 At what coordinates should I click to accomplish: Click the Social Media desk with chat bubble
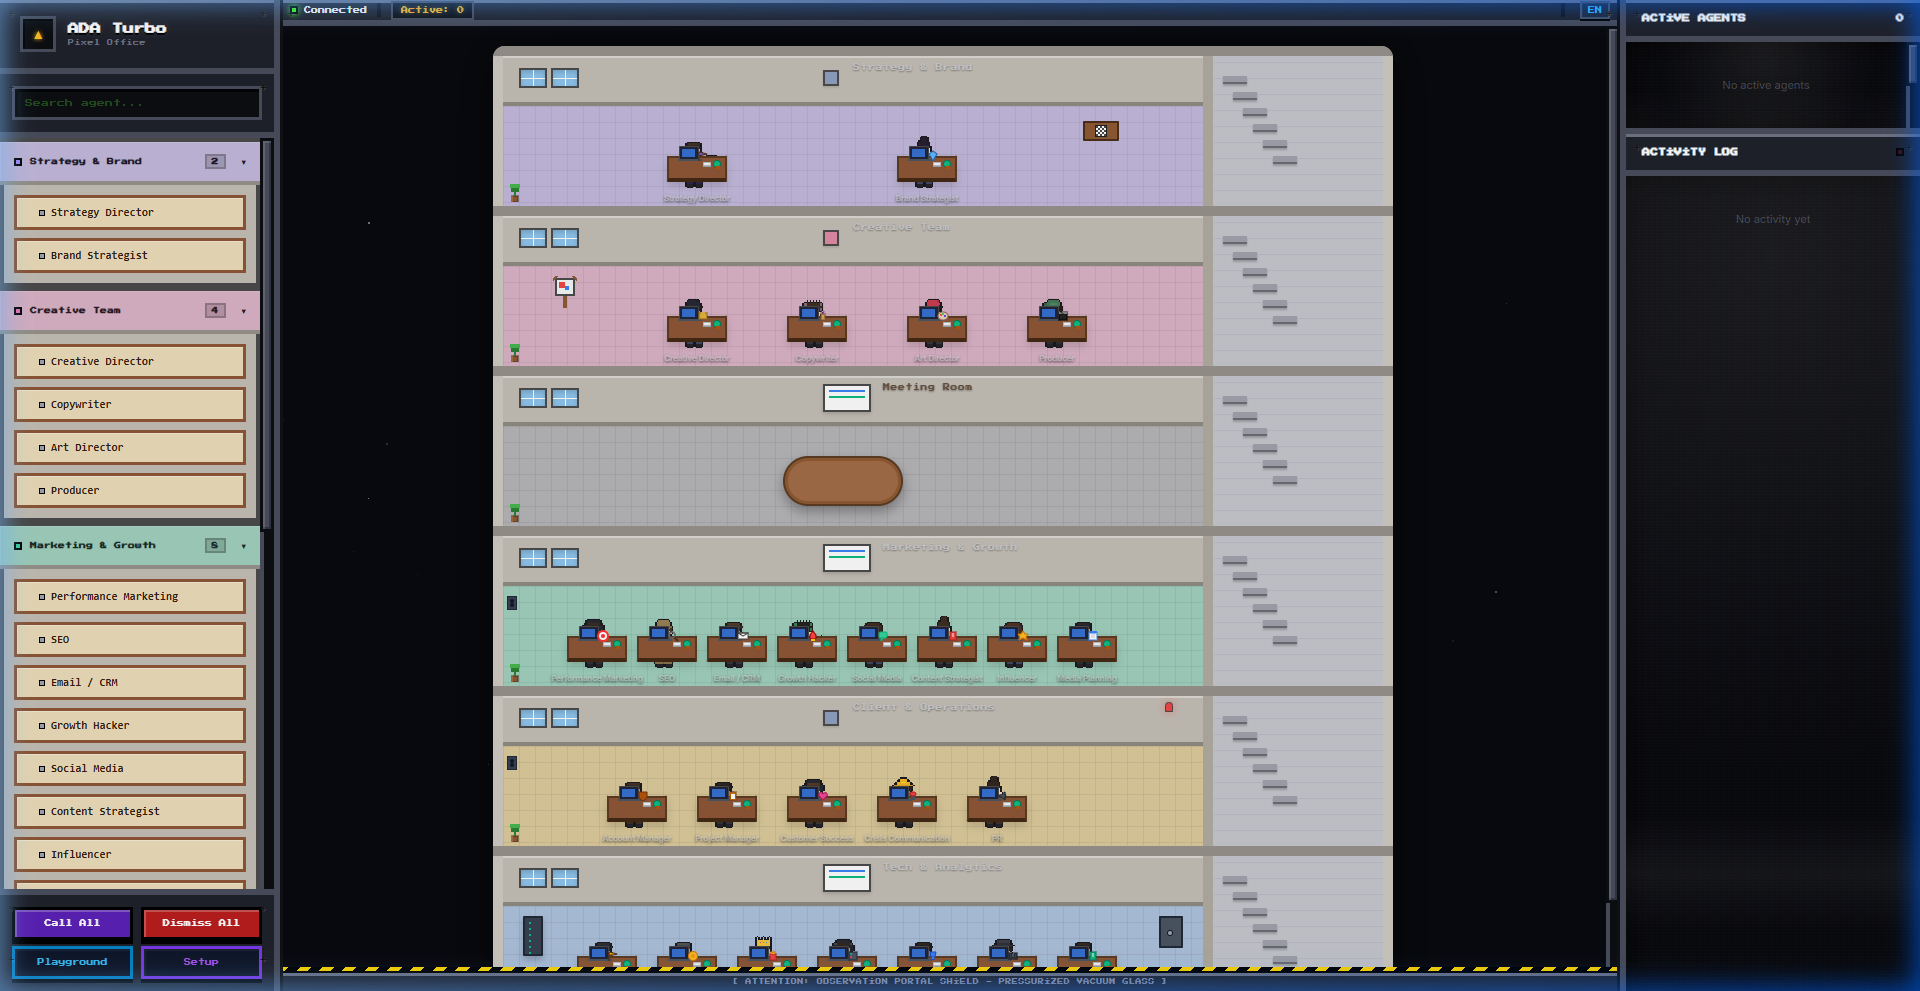877,644
